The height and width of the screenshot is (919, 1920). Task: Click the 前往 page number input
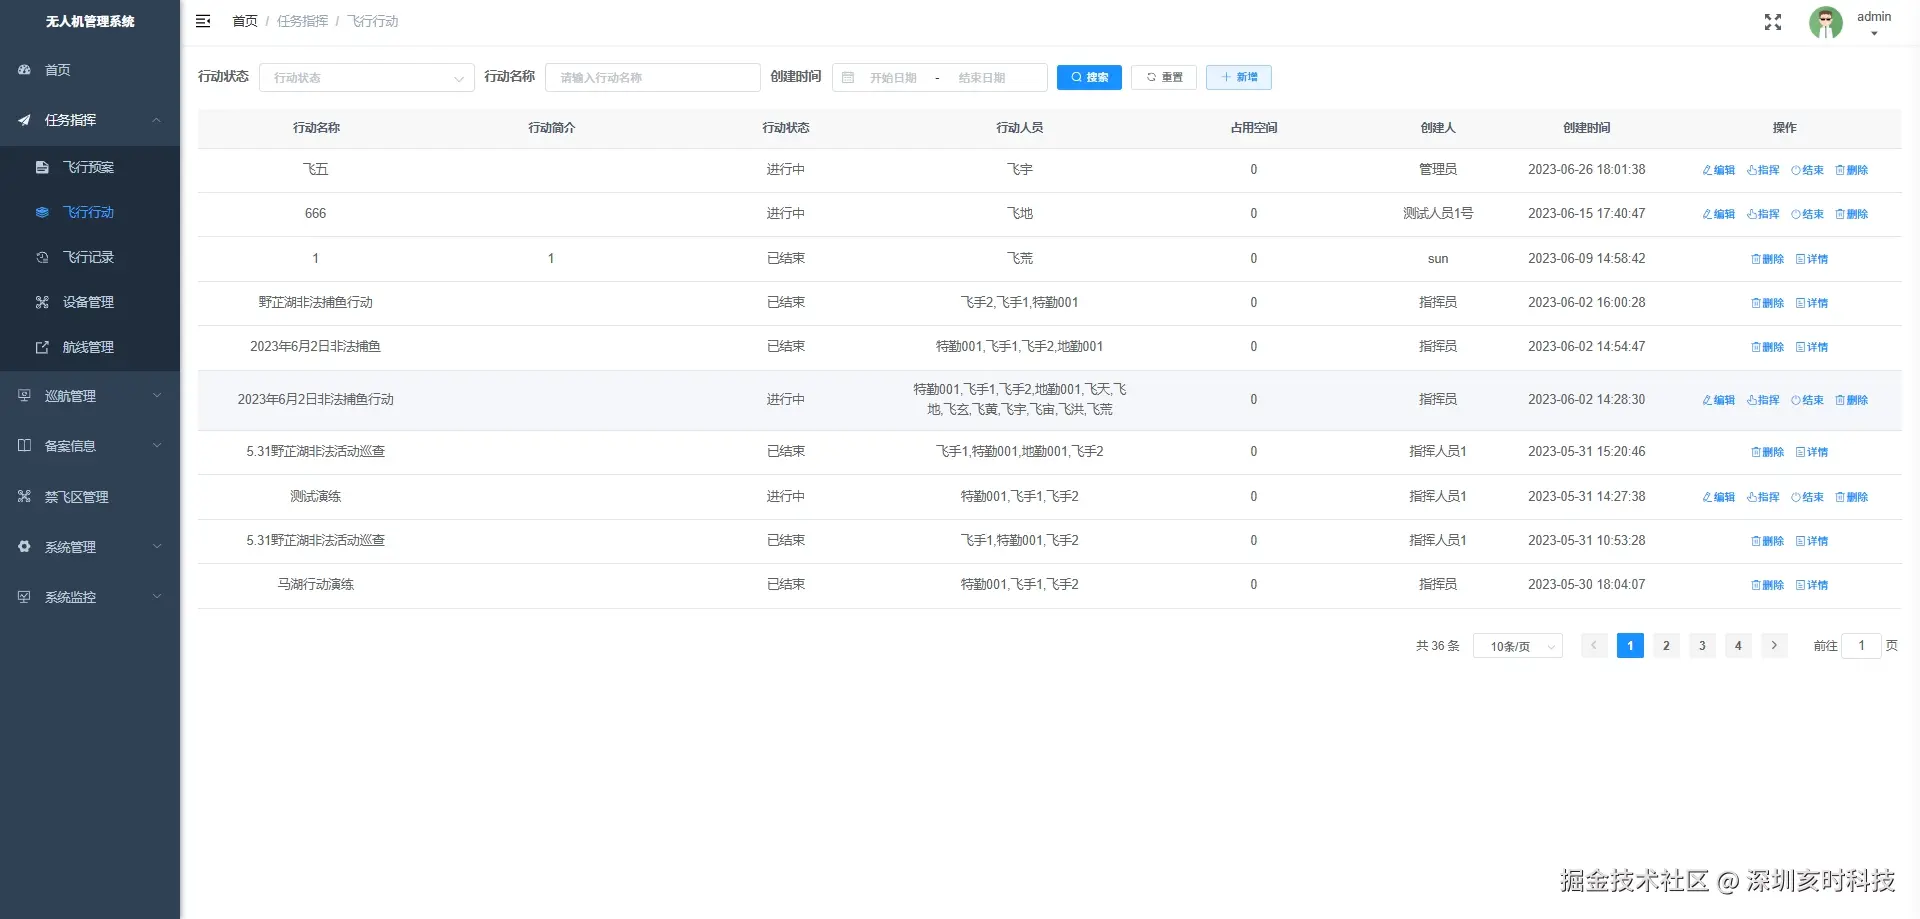(x=1861, y=646)
